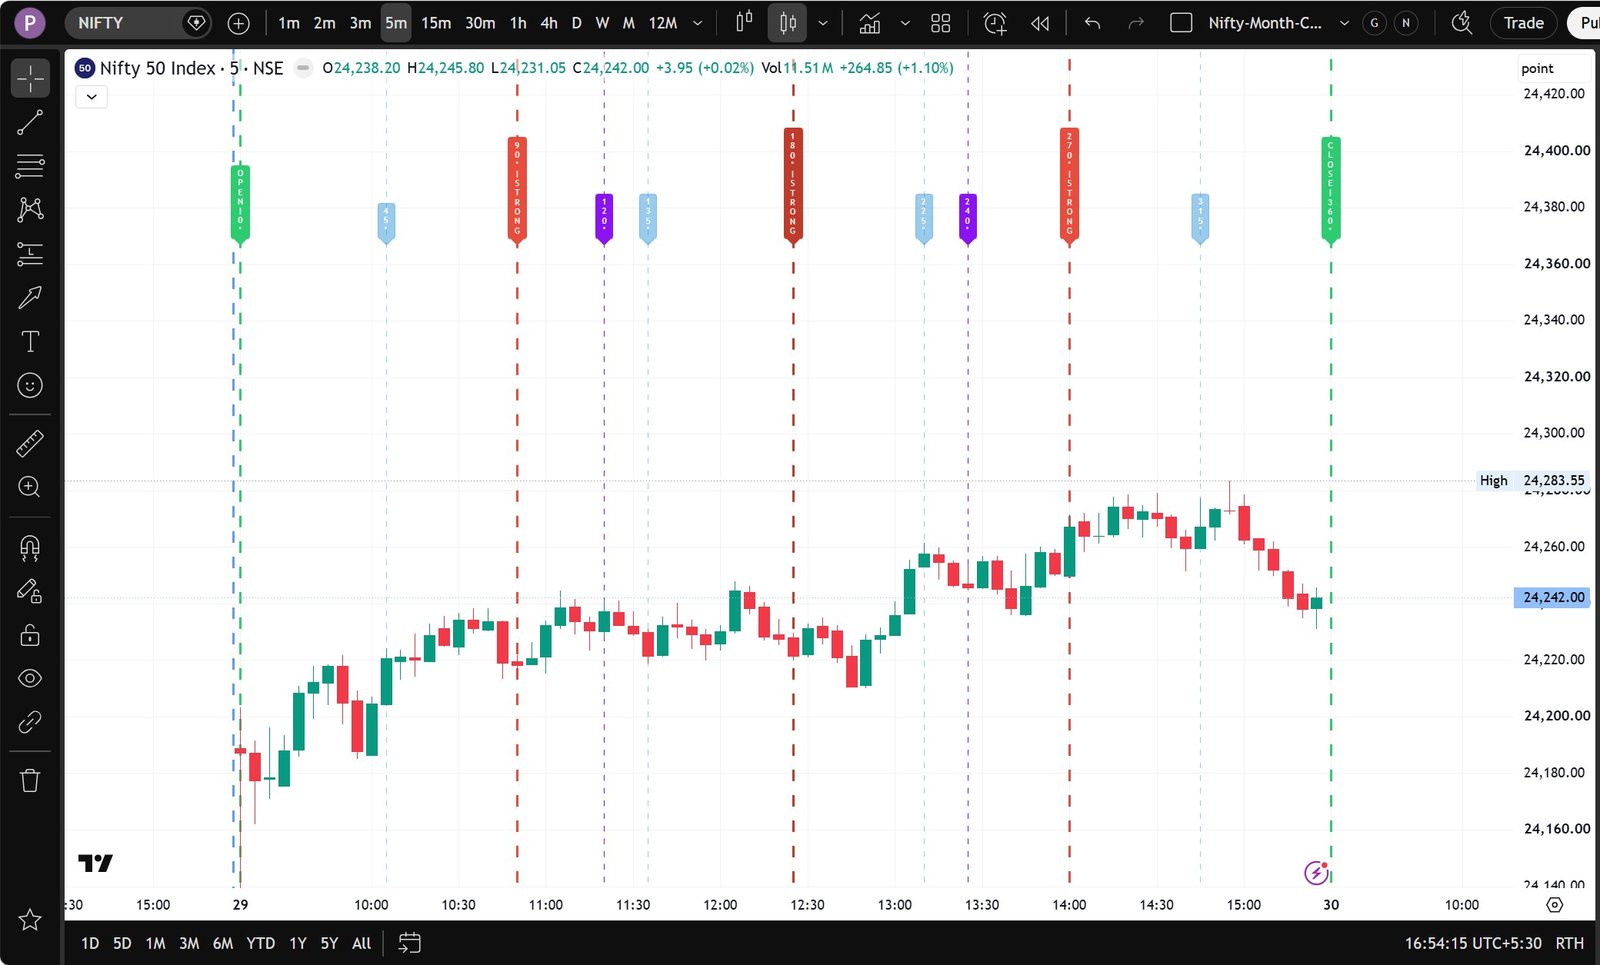Open the layout setup square icon
This screenshot has height=965, width=1600.
[1181, 23]
